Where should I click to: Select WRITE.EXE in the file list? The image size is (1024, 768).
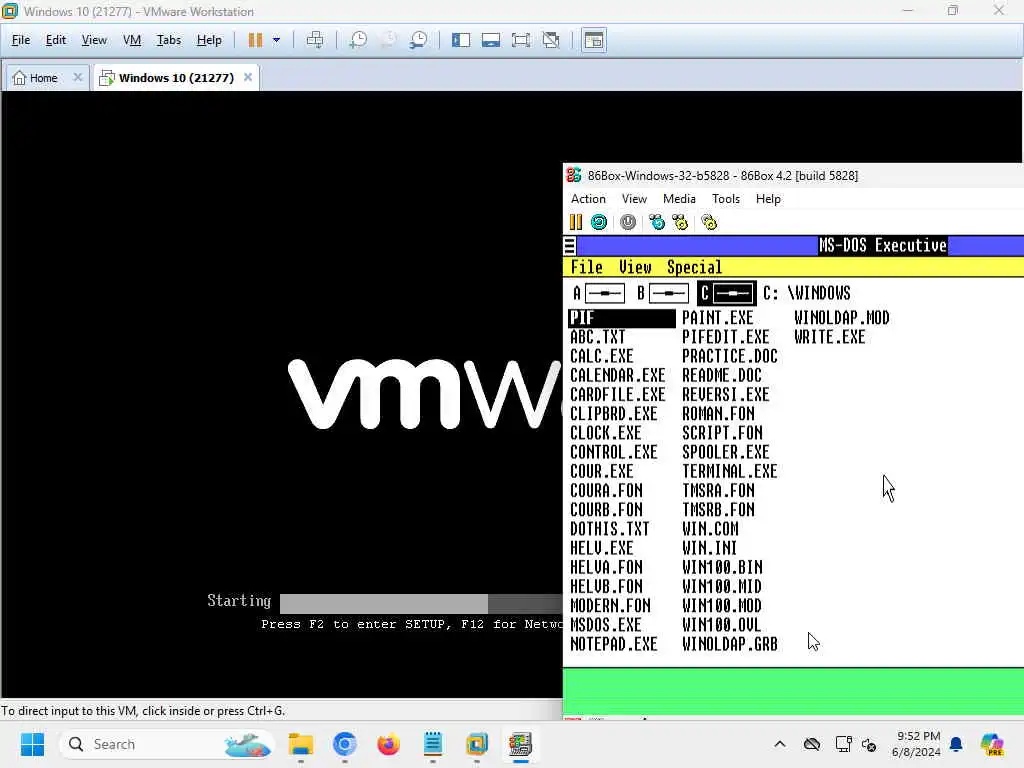click(x=829, y=337)
